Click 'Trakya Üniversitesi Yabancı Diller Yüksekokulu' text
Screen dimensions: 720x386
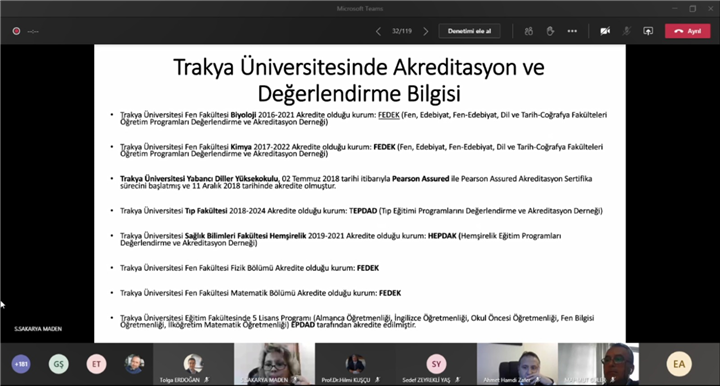(199, 179)
